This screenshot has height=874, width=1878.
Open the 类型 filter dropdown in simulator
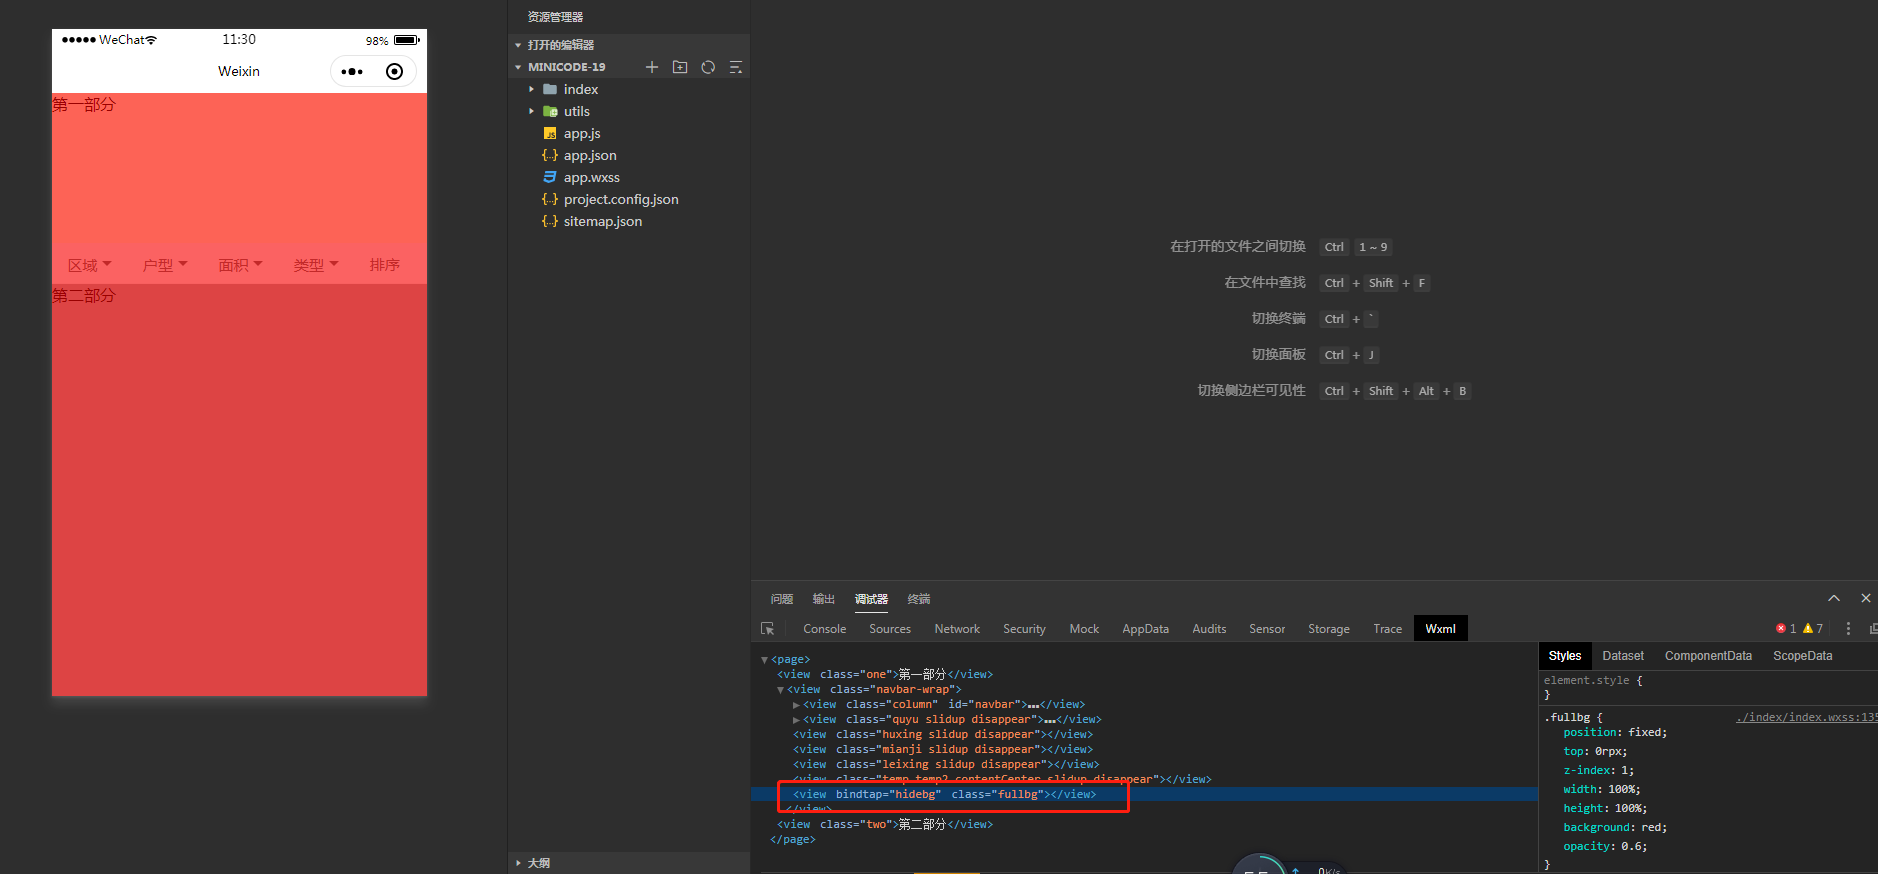316,265
